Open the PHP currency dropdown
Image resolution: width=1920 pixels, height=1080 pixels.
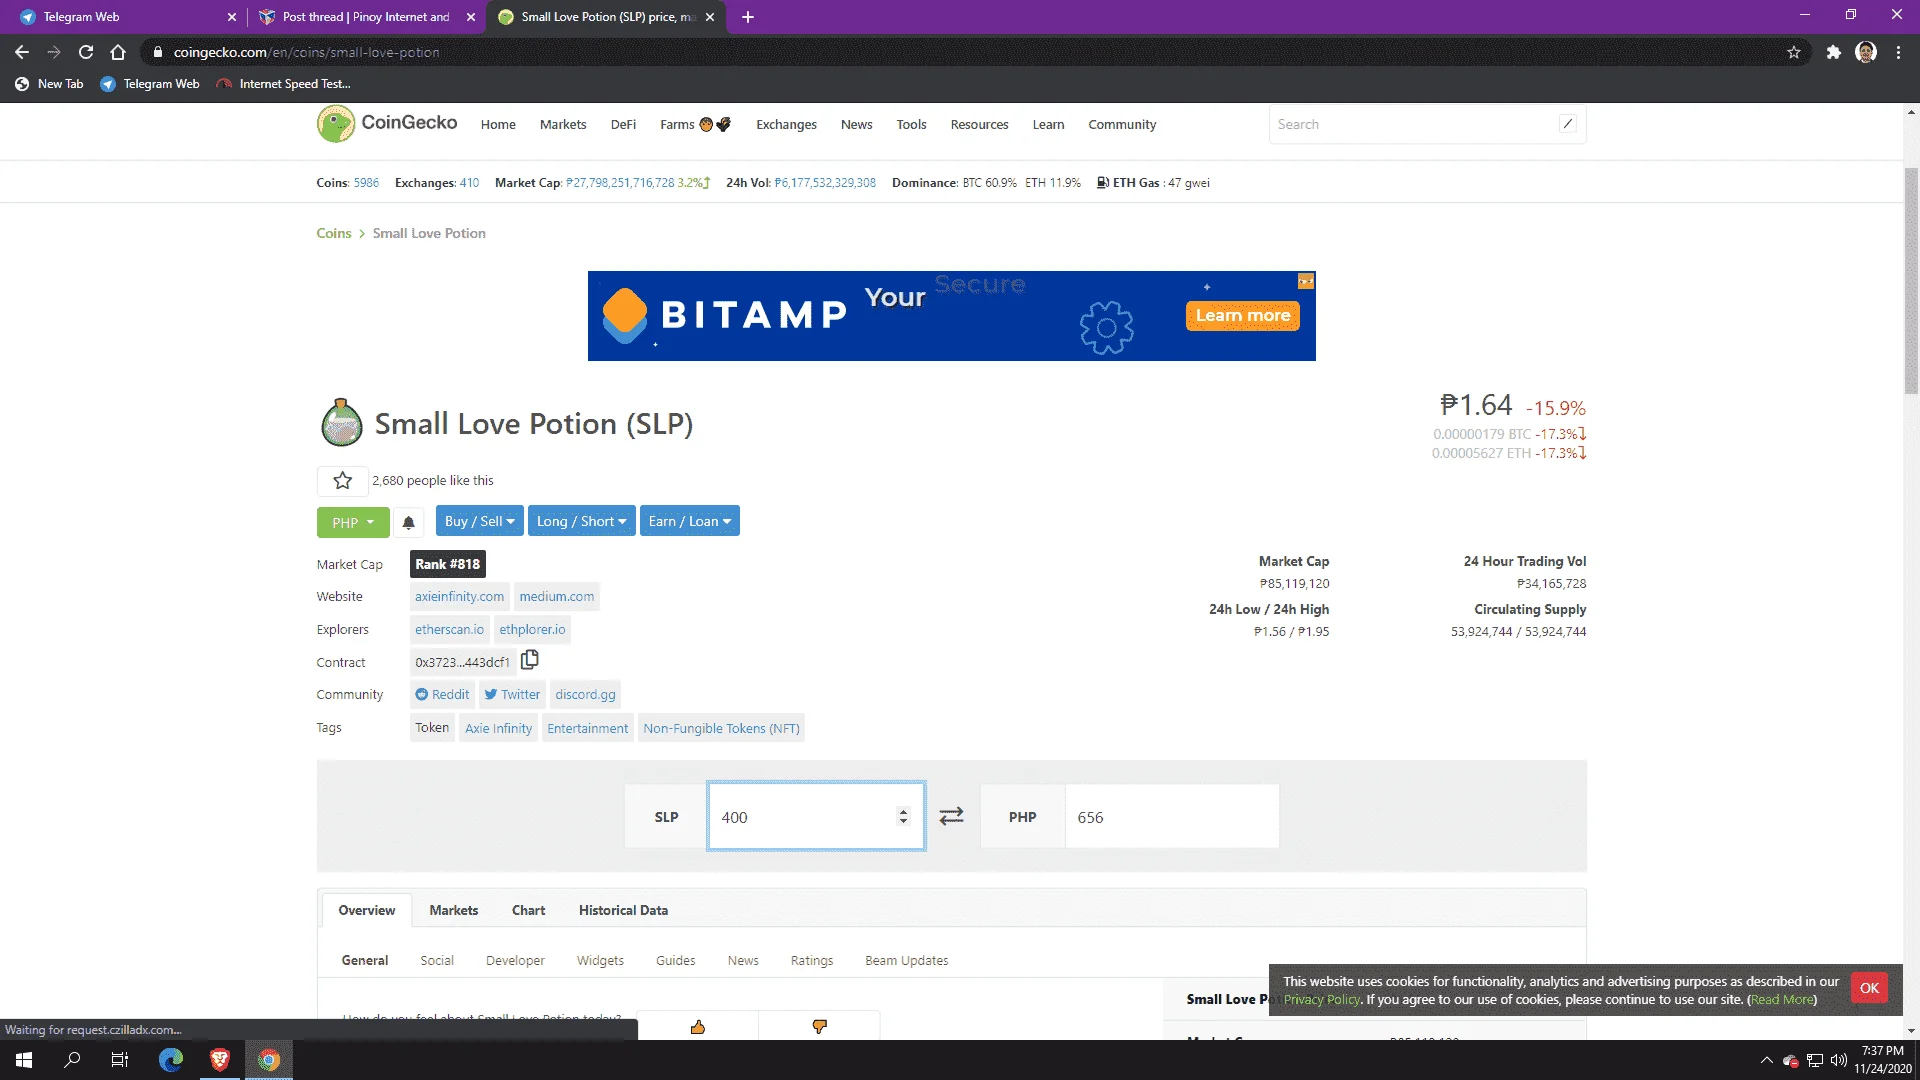tap(353, 522)
